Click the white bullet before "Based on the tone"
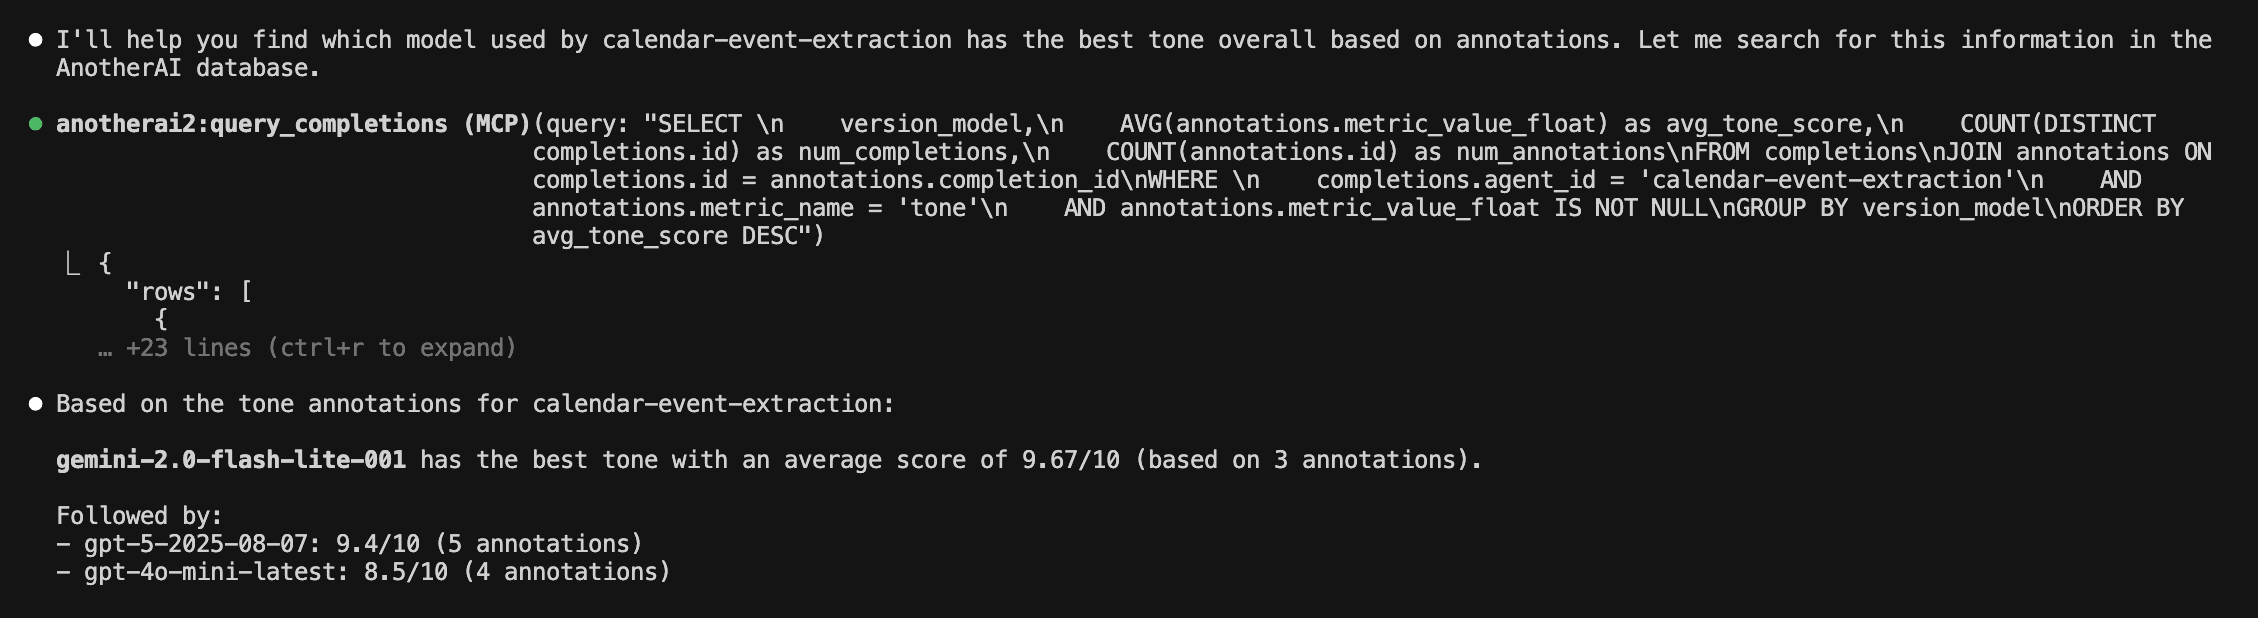 36,404
